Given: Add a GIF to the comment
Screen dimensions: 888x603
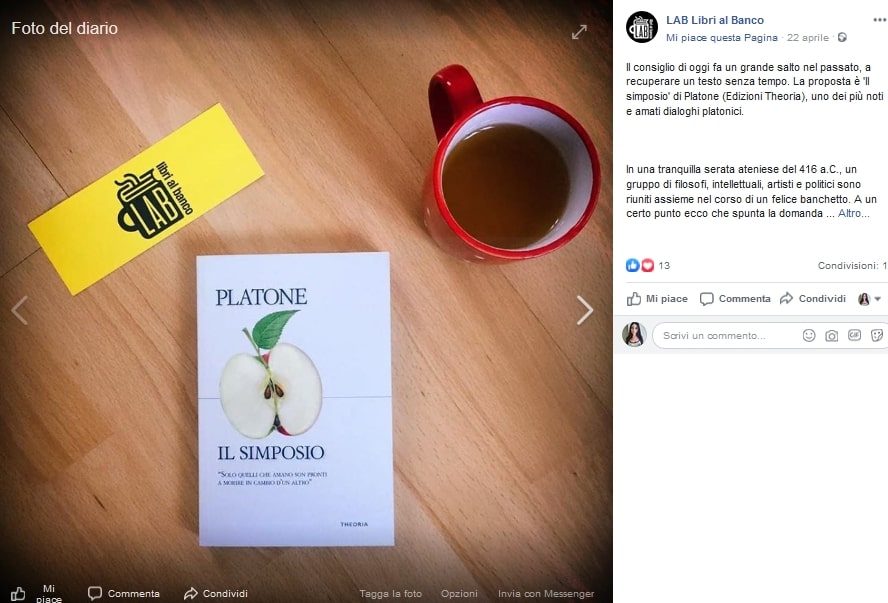Looking at the screenshot, I should tap(854, 335).
